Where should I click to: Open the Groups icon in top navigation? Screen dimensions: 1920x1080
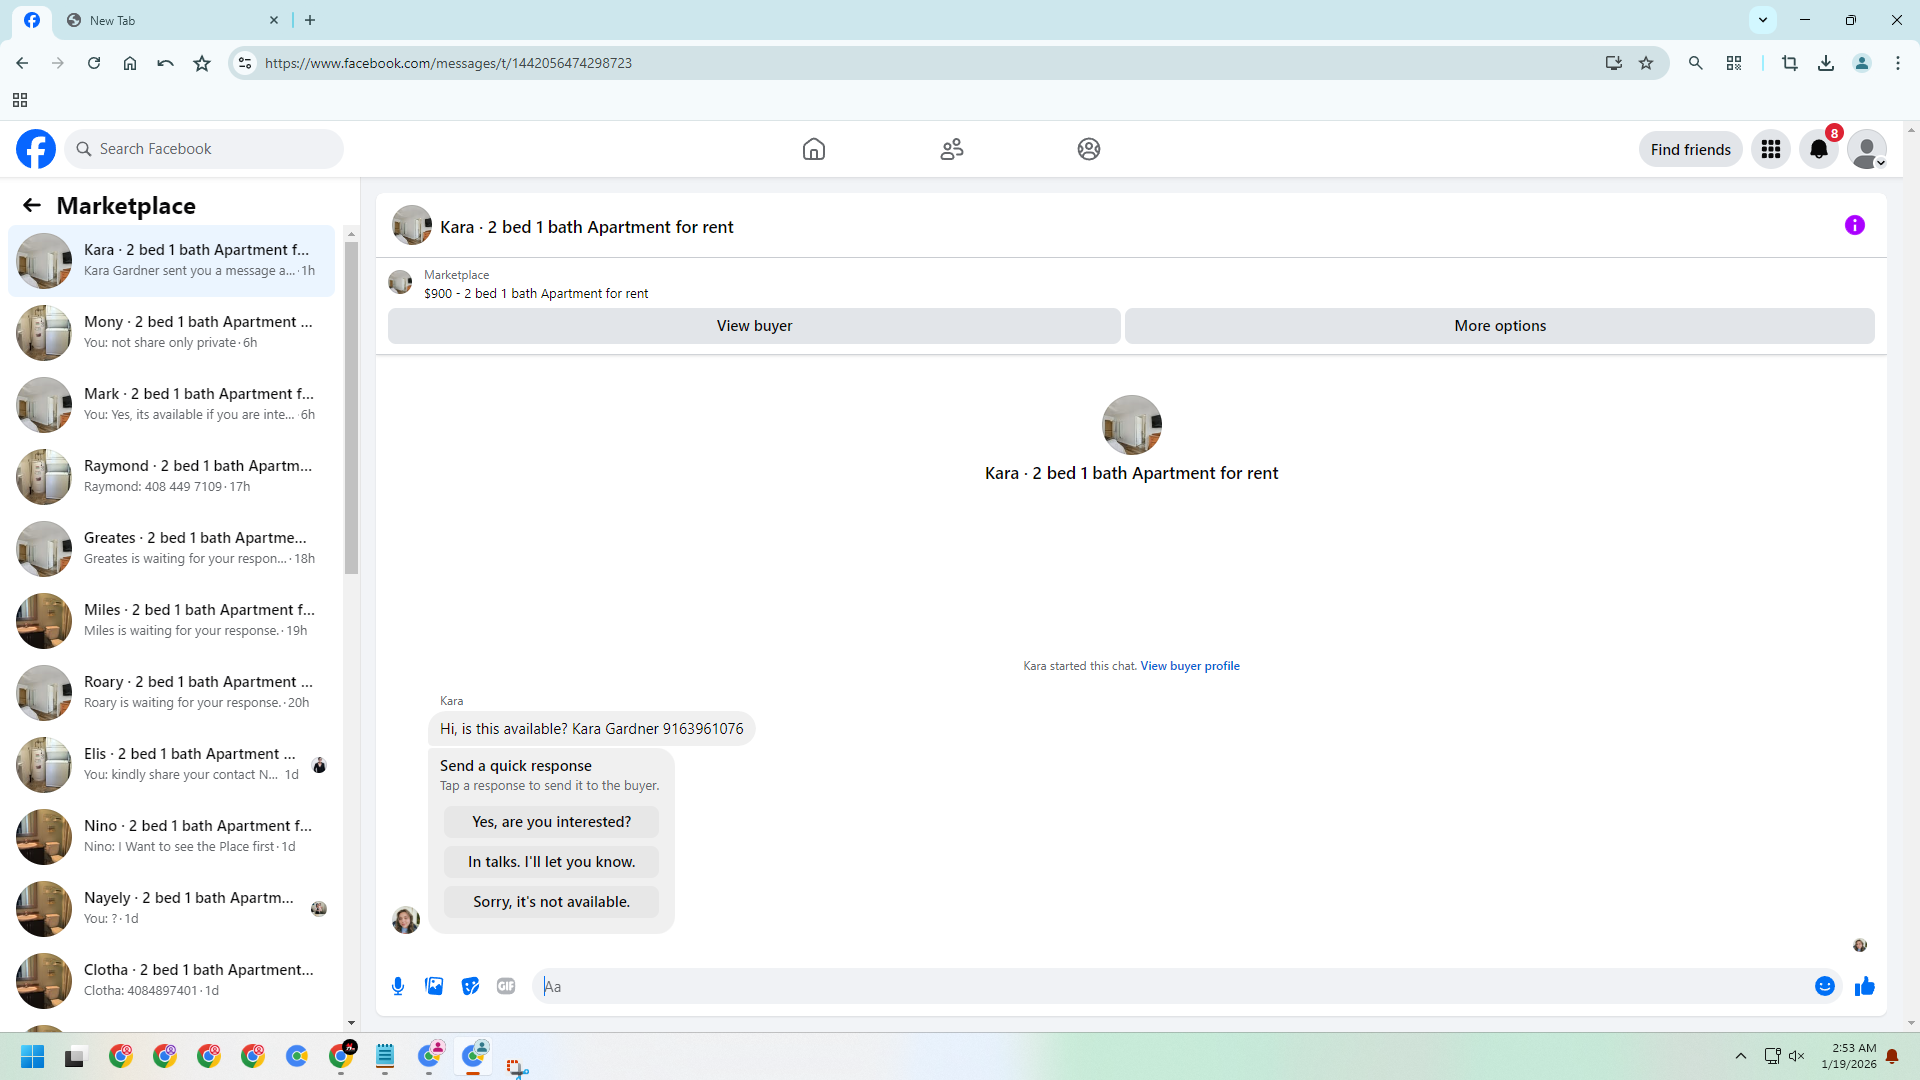1089,149
